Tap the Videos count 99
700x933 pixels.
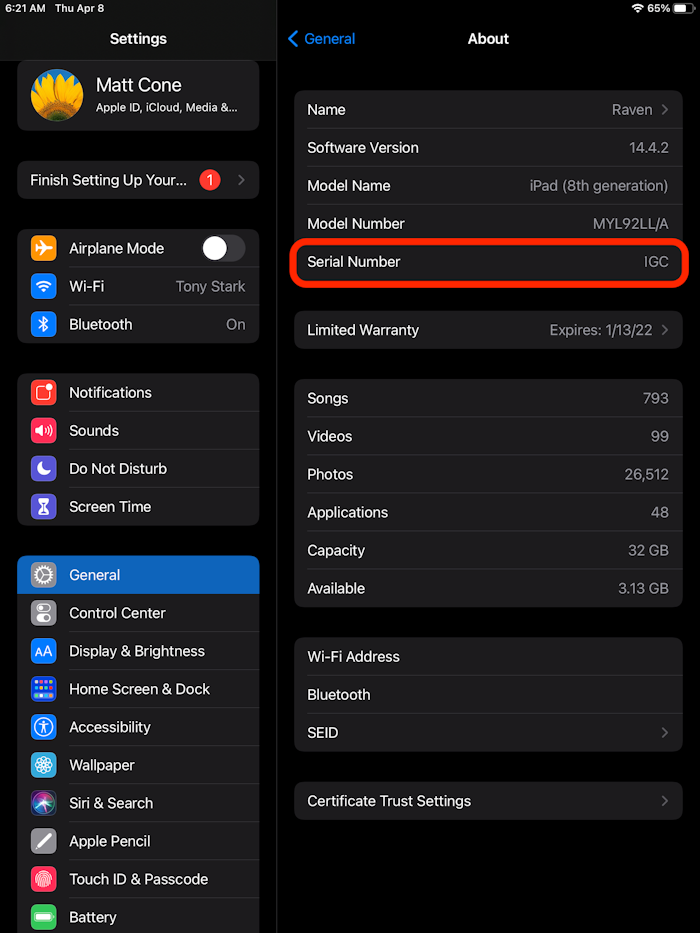coord(660,437)
